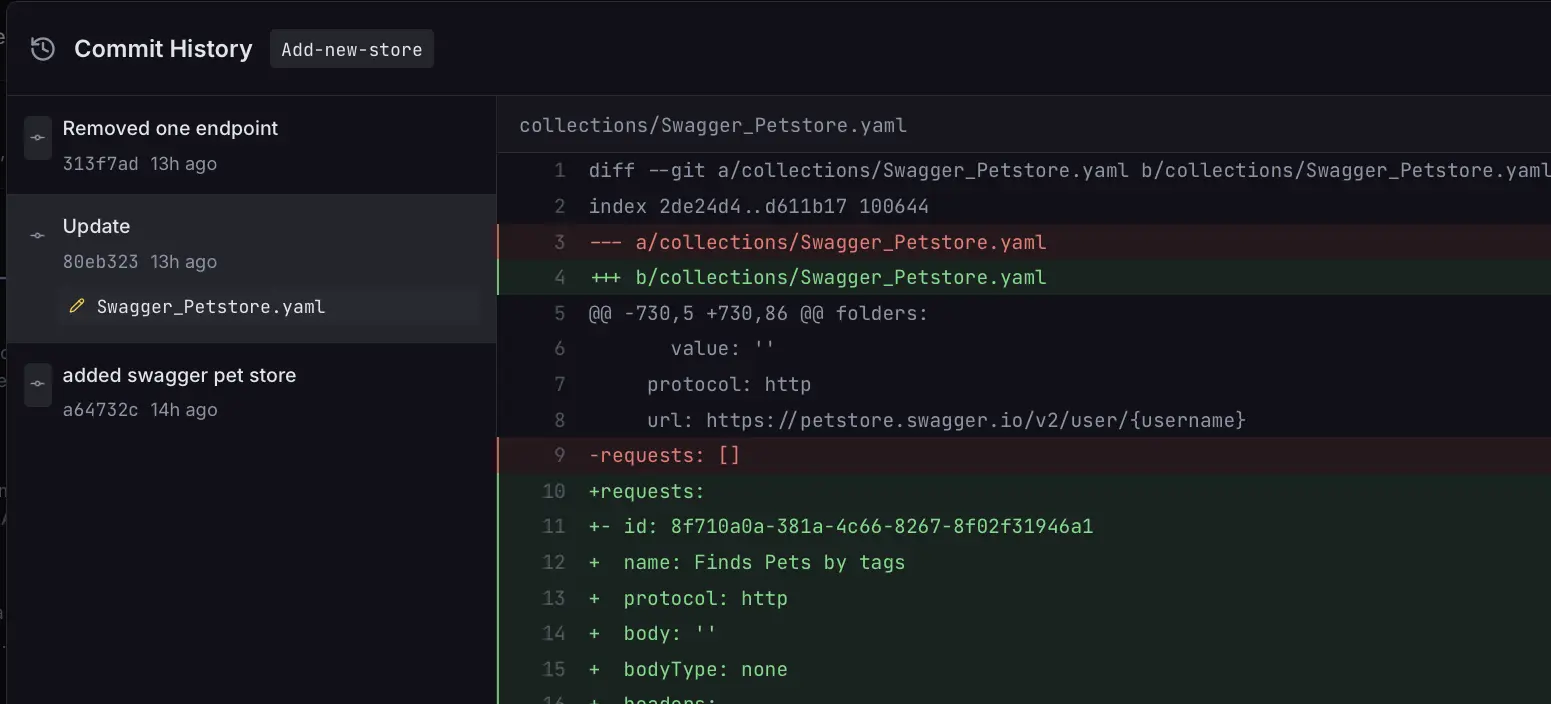
Task: Click commit hash 80eb323
Action: [x=102, y=261]
